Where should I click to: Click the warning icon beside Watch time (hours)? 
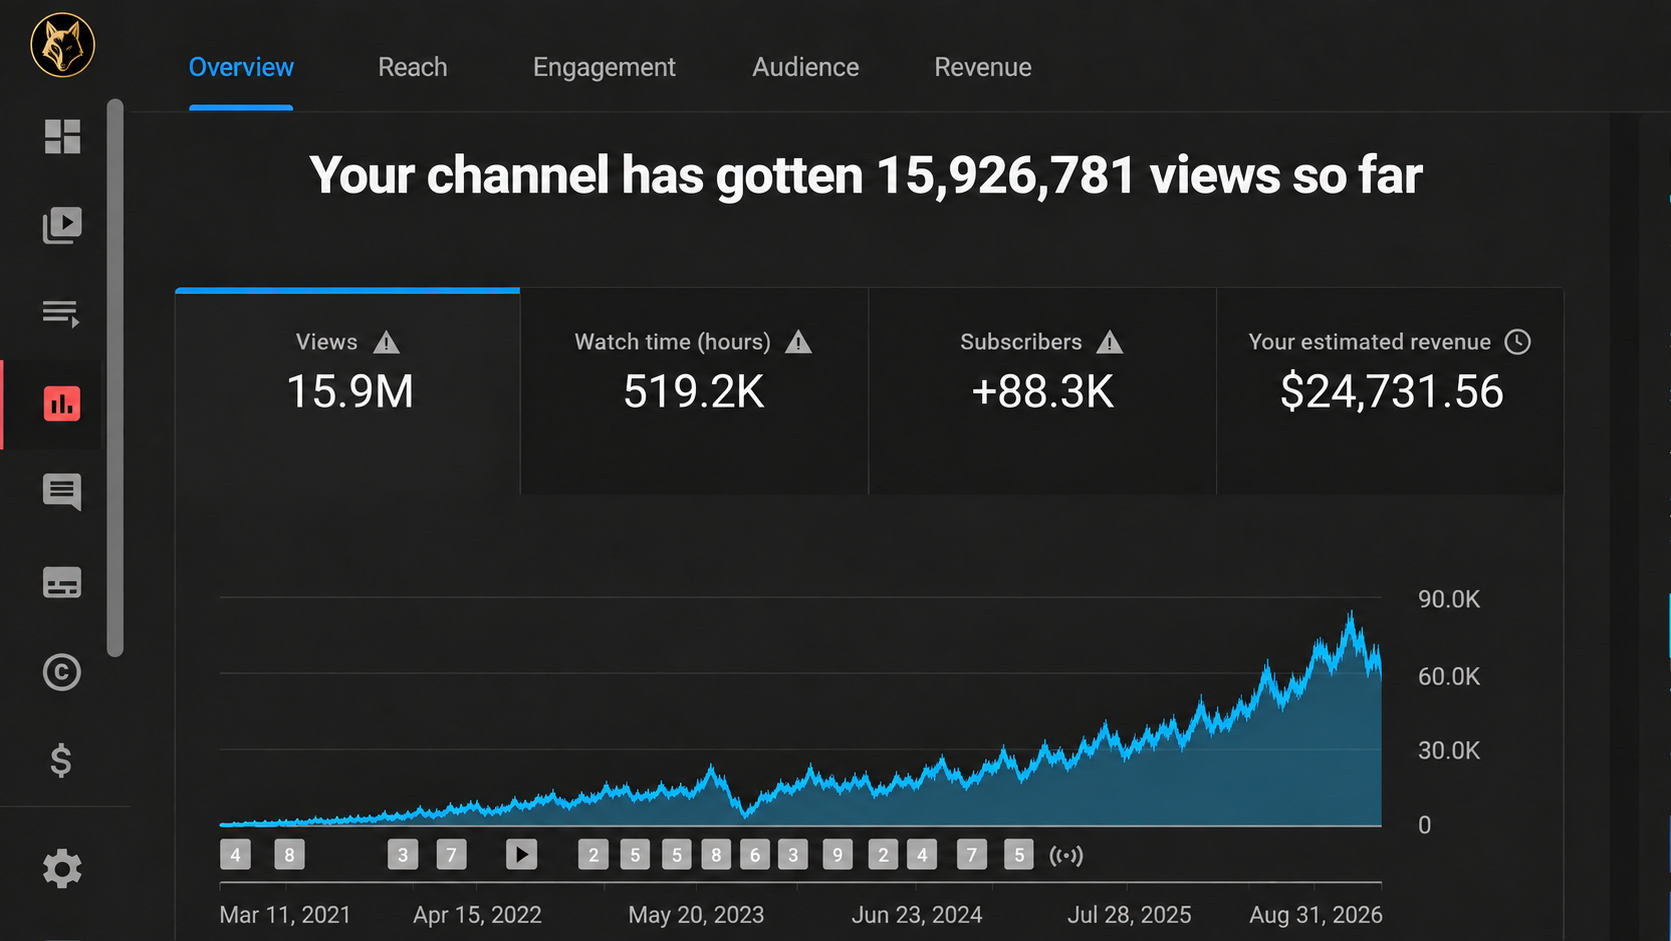click(x=798, y=343)
